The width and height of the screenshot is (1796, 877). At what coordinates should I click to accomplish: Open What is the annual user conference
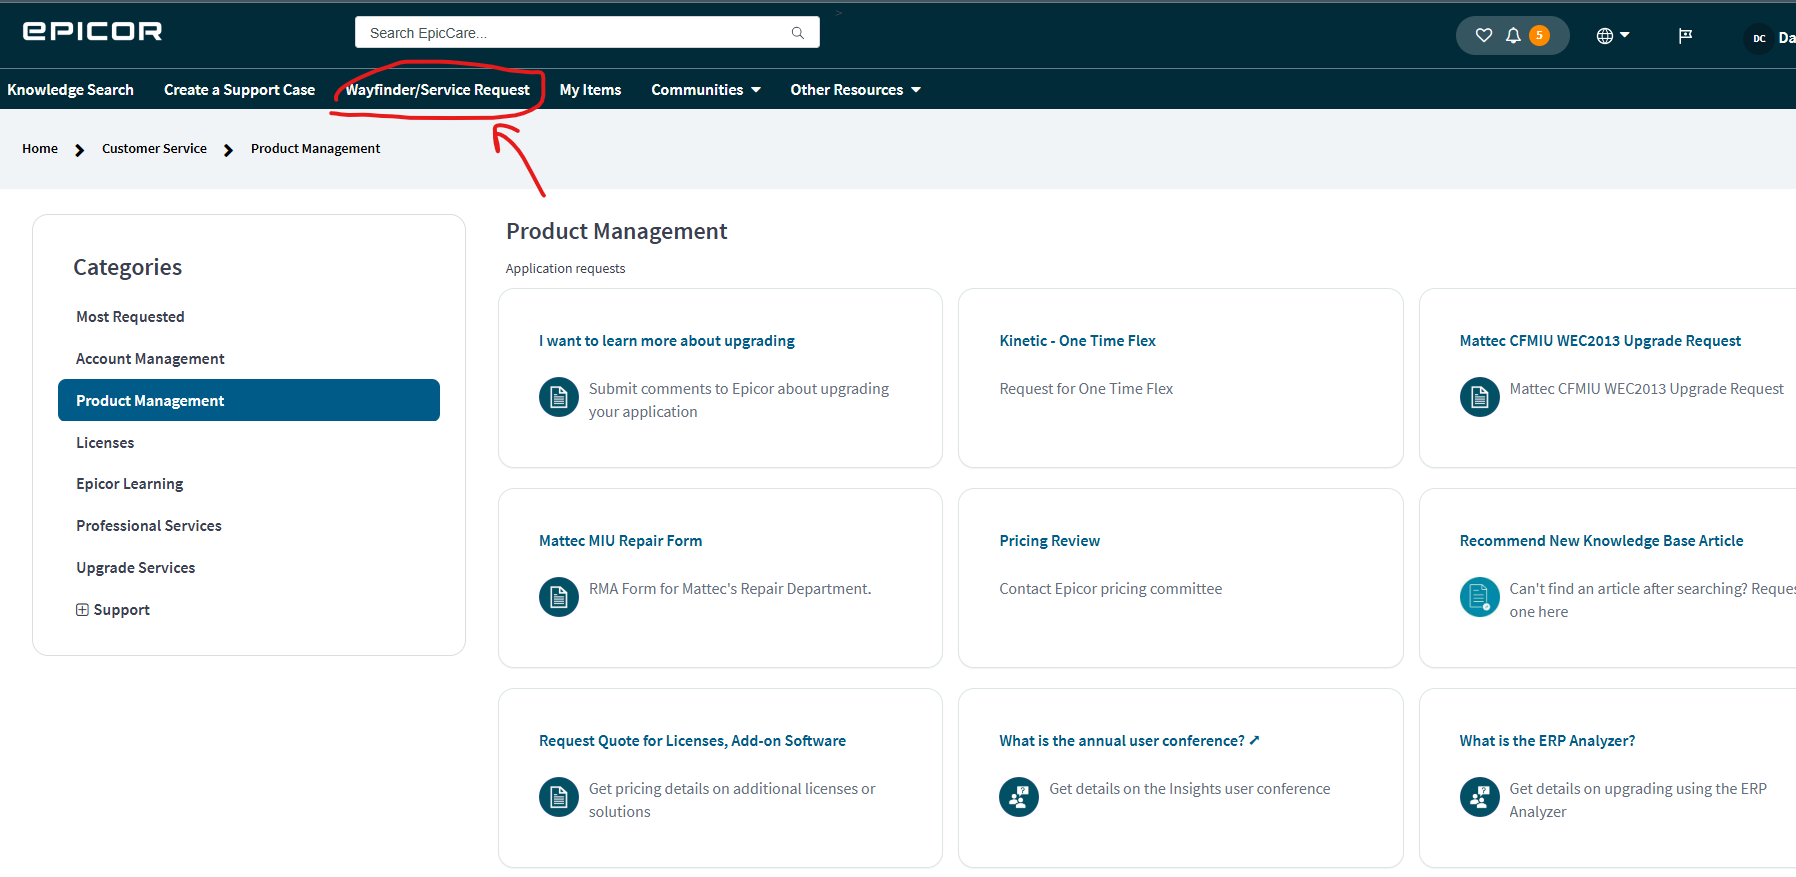(x=1122, y=740)
